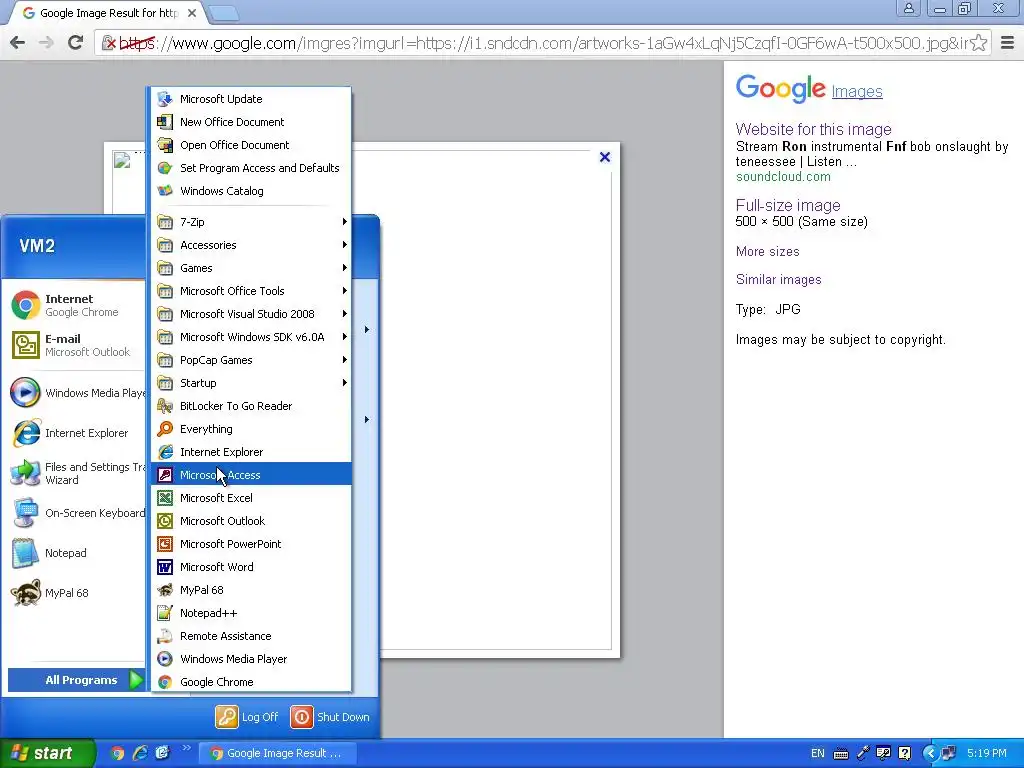Launch Microsoft Excel from the programs list
This screenshot has width=1024, height=768.
pos(251,498)
